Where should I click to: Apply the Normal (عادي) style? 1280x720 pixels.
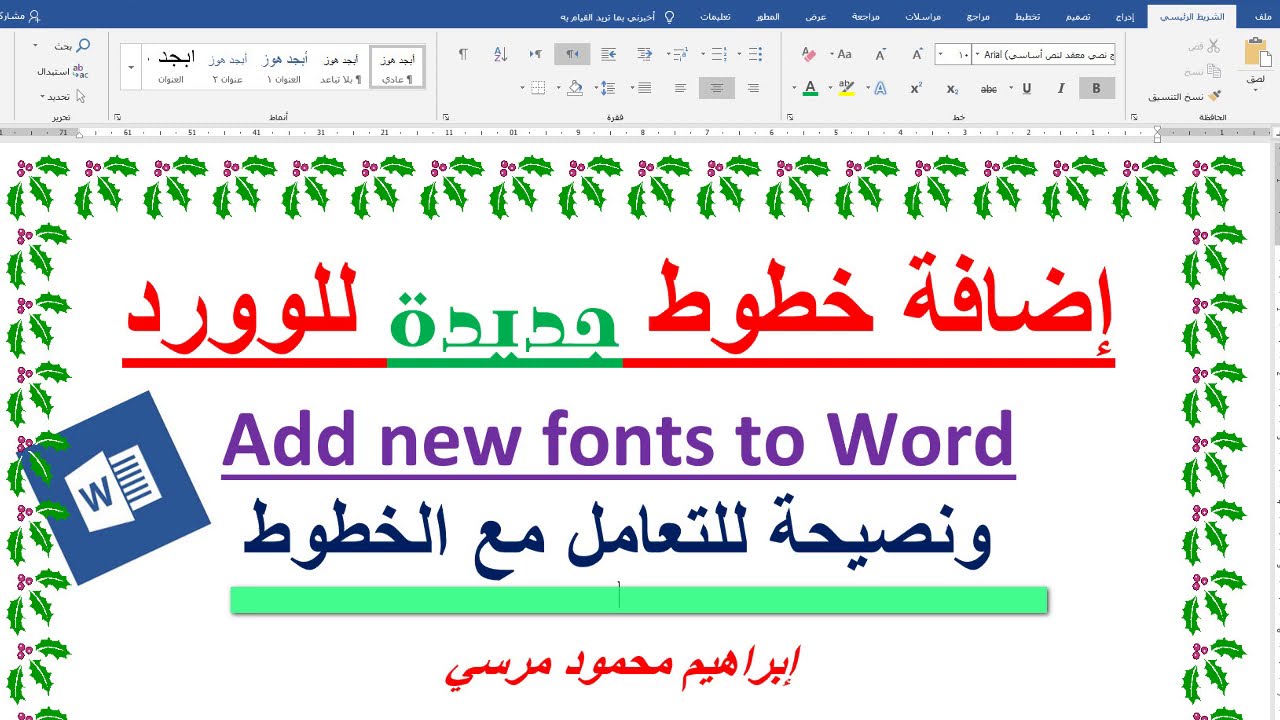point(396,67)
